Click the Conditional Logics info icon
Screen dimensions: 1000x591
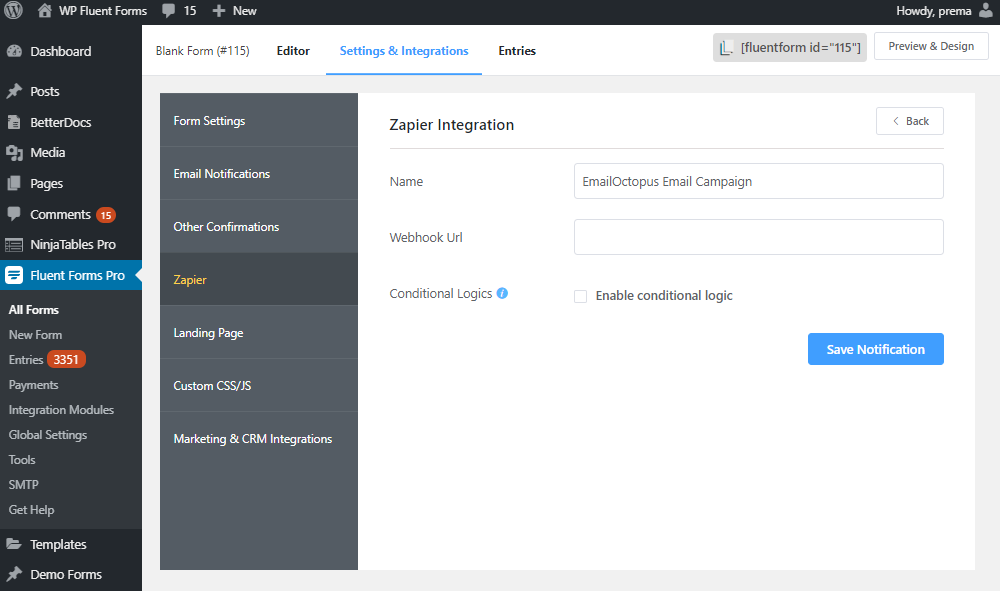(x=503, y=293)
